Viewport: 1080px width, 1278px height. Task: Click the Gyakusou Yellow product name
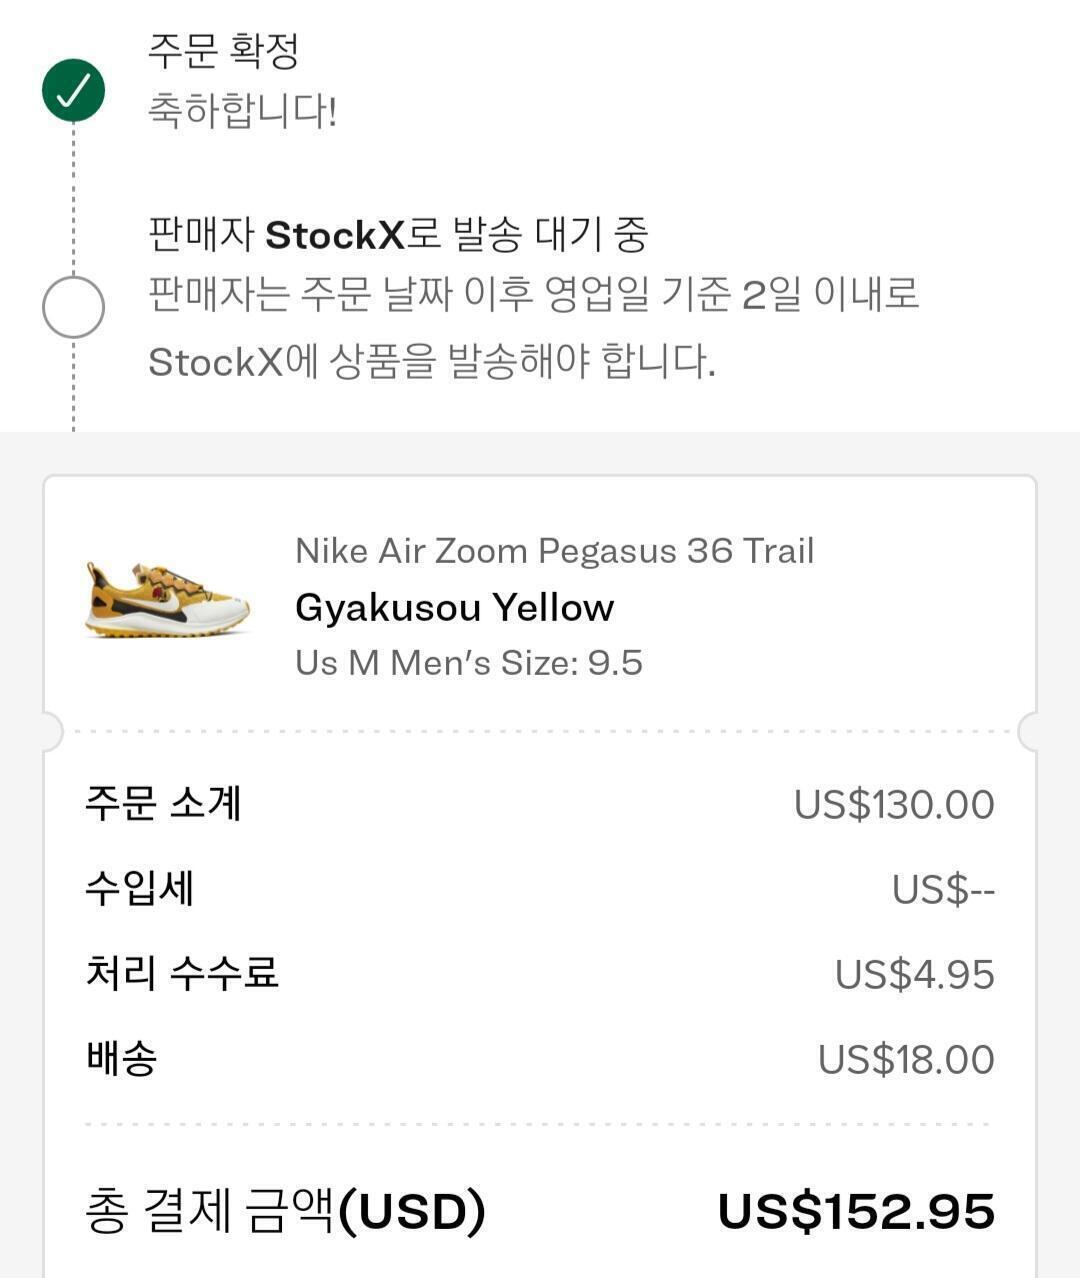(x=454, y=607)
